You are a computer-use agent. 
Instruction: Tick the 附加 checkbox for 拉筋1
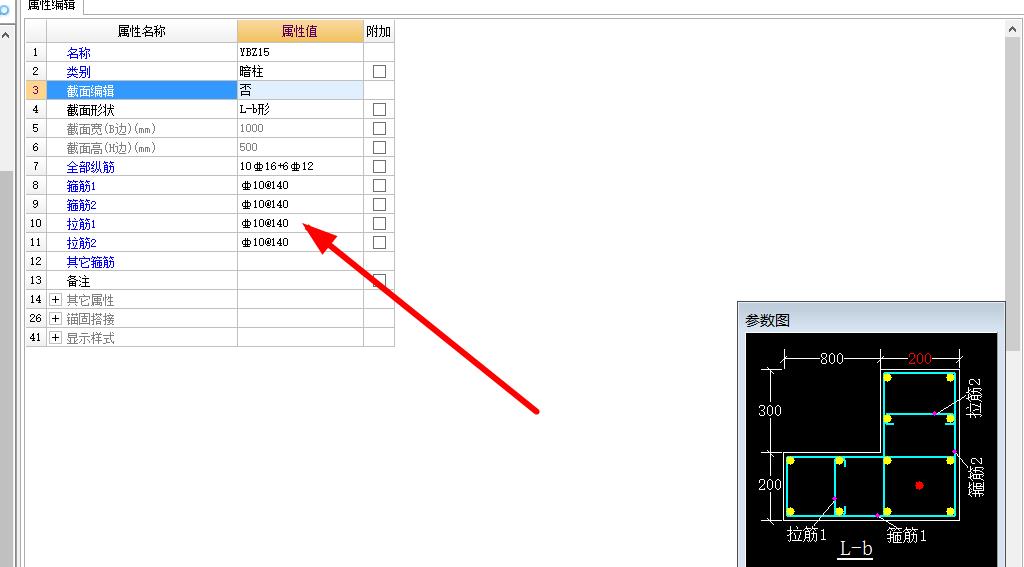pos(379,223)
